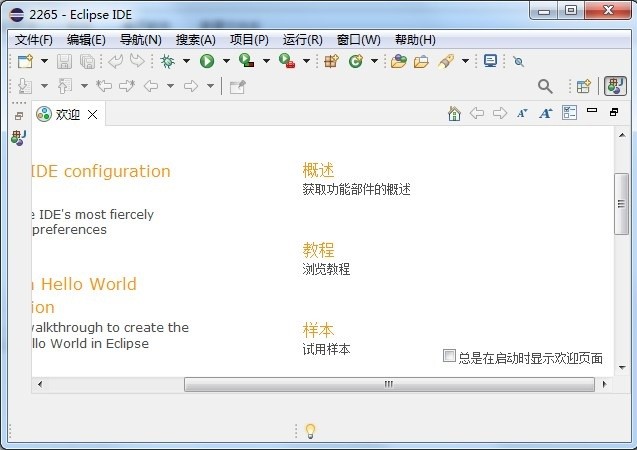Image resolution: width=637 pixels, height=450 pixels.
Task: Click the Undo arrow icon
Action: 116,61
